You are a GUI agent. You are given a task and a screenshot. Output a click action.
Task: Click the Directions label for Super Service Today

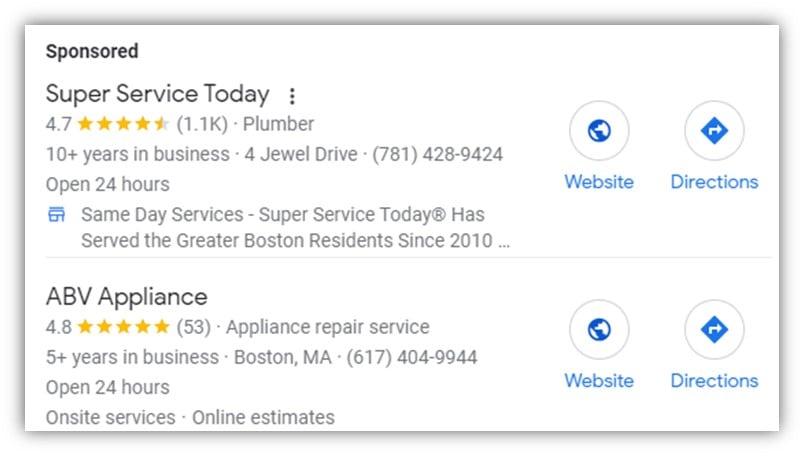pos(714,182)
